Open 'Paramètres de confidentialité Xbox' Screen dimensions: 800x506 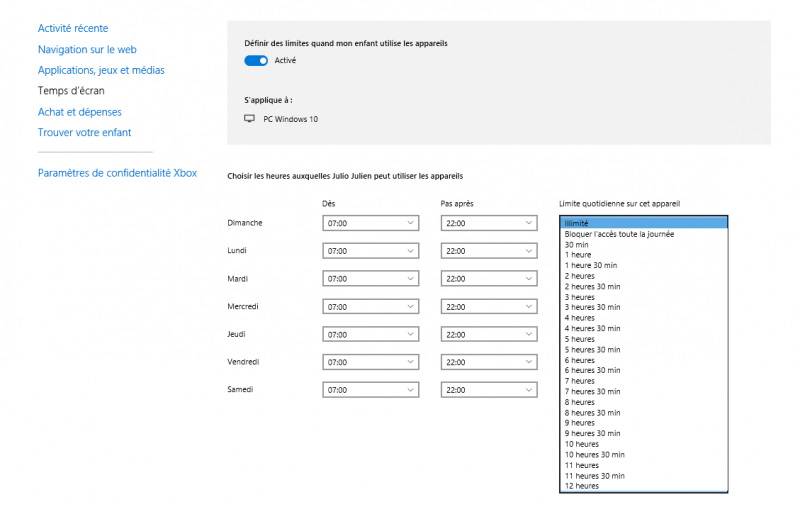(117, 173)
